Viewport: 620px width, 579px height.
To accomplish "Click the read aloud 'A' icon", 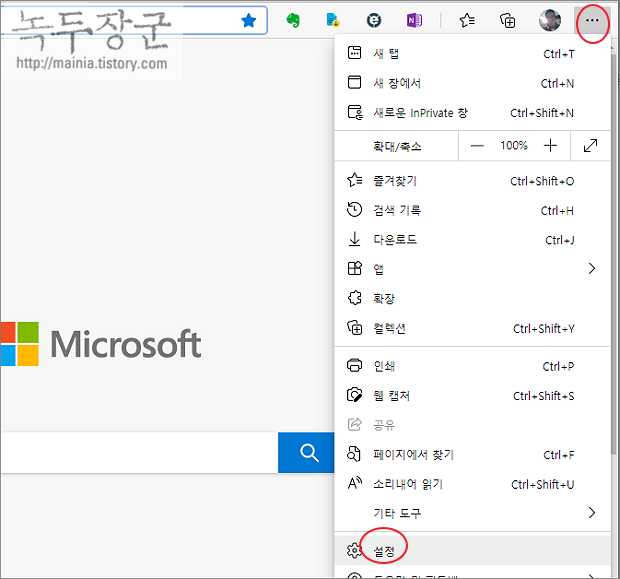I will coord(355,483).
